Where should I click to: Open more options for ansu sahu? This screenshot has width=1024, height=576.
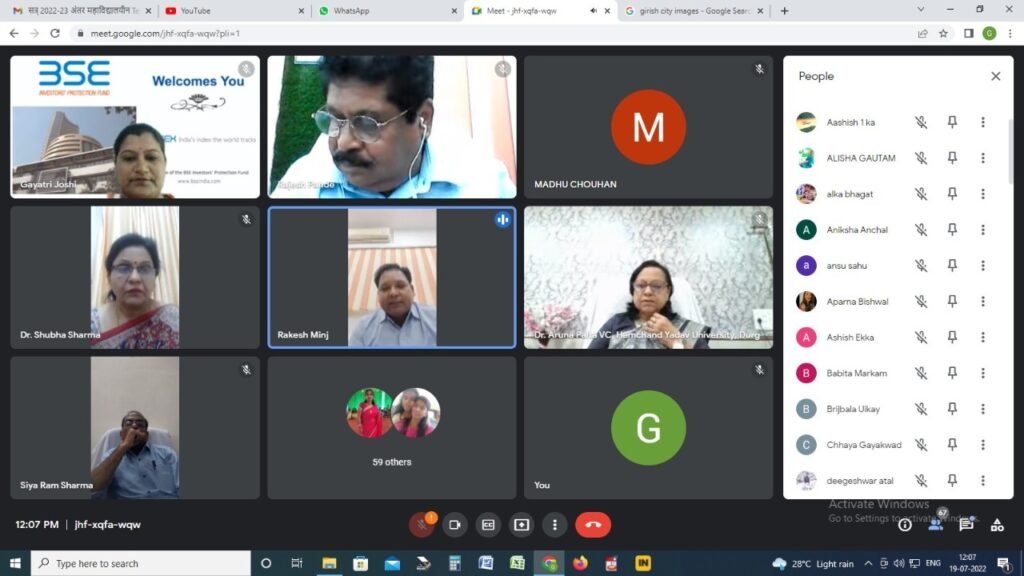coord(983,266)
